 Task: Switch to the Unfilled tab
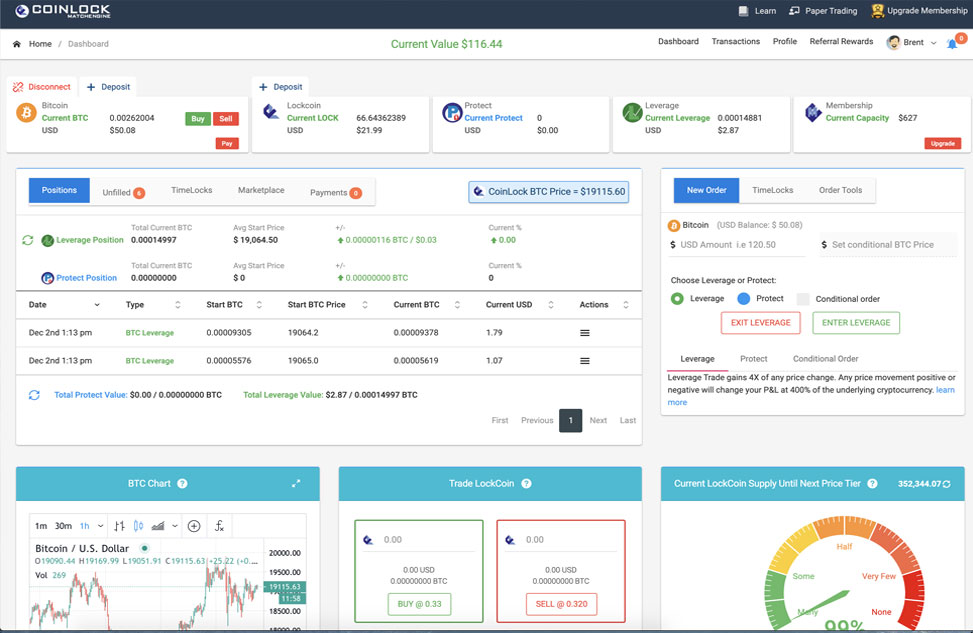click(x=123, y=192)
